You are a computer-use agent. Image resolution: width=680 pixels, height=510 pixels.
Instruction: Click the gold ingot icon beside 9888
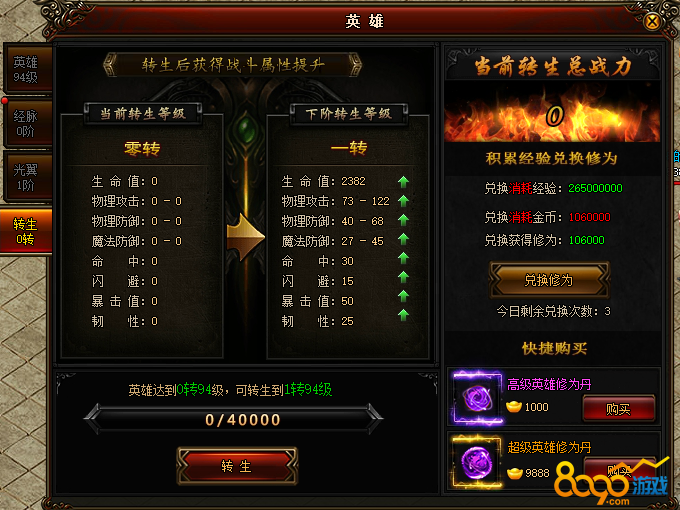click(x=515, y=473)
